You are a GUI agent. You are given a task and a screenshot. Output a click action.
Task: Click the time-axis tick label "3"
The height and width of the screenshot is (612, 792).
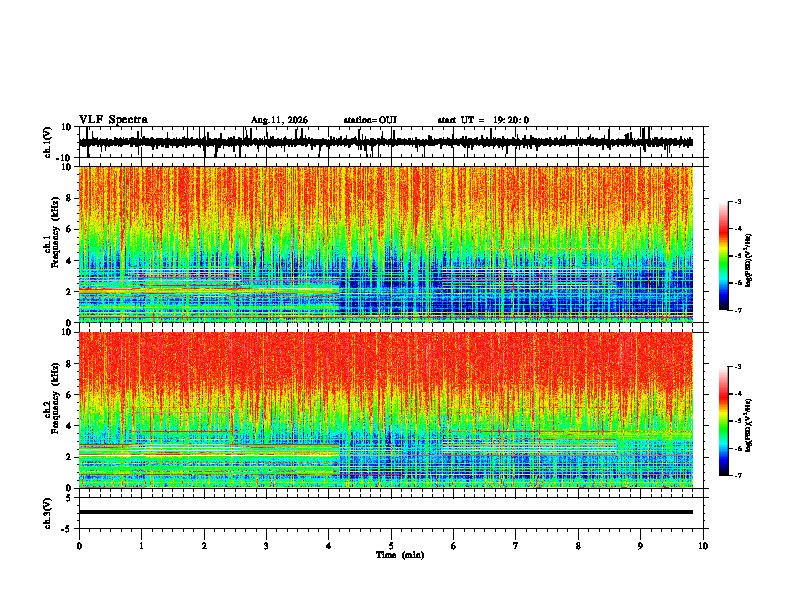click(266, 546)
